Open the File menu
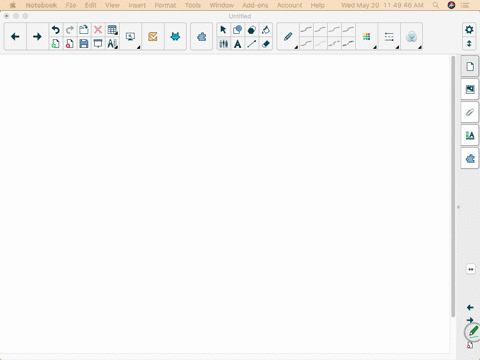This screenshot has height=360, width=480. coord(71,5)
